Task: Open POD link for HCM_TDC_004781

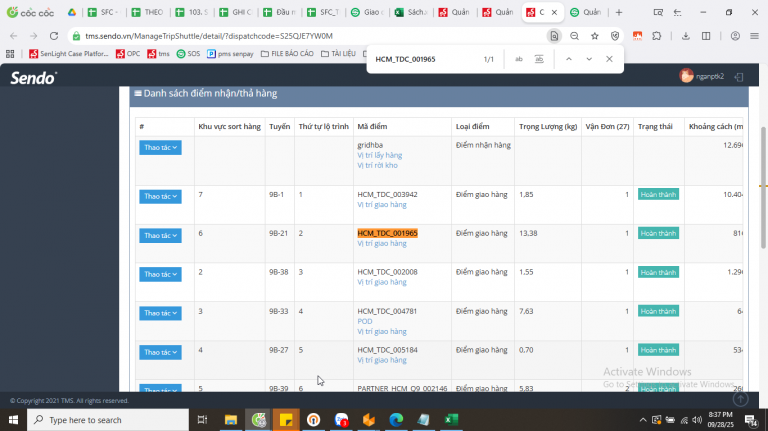Action: [x=364, y=321]
